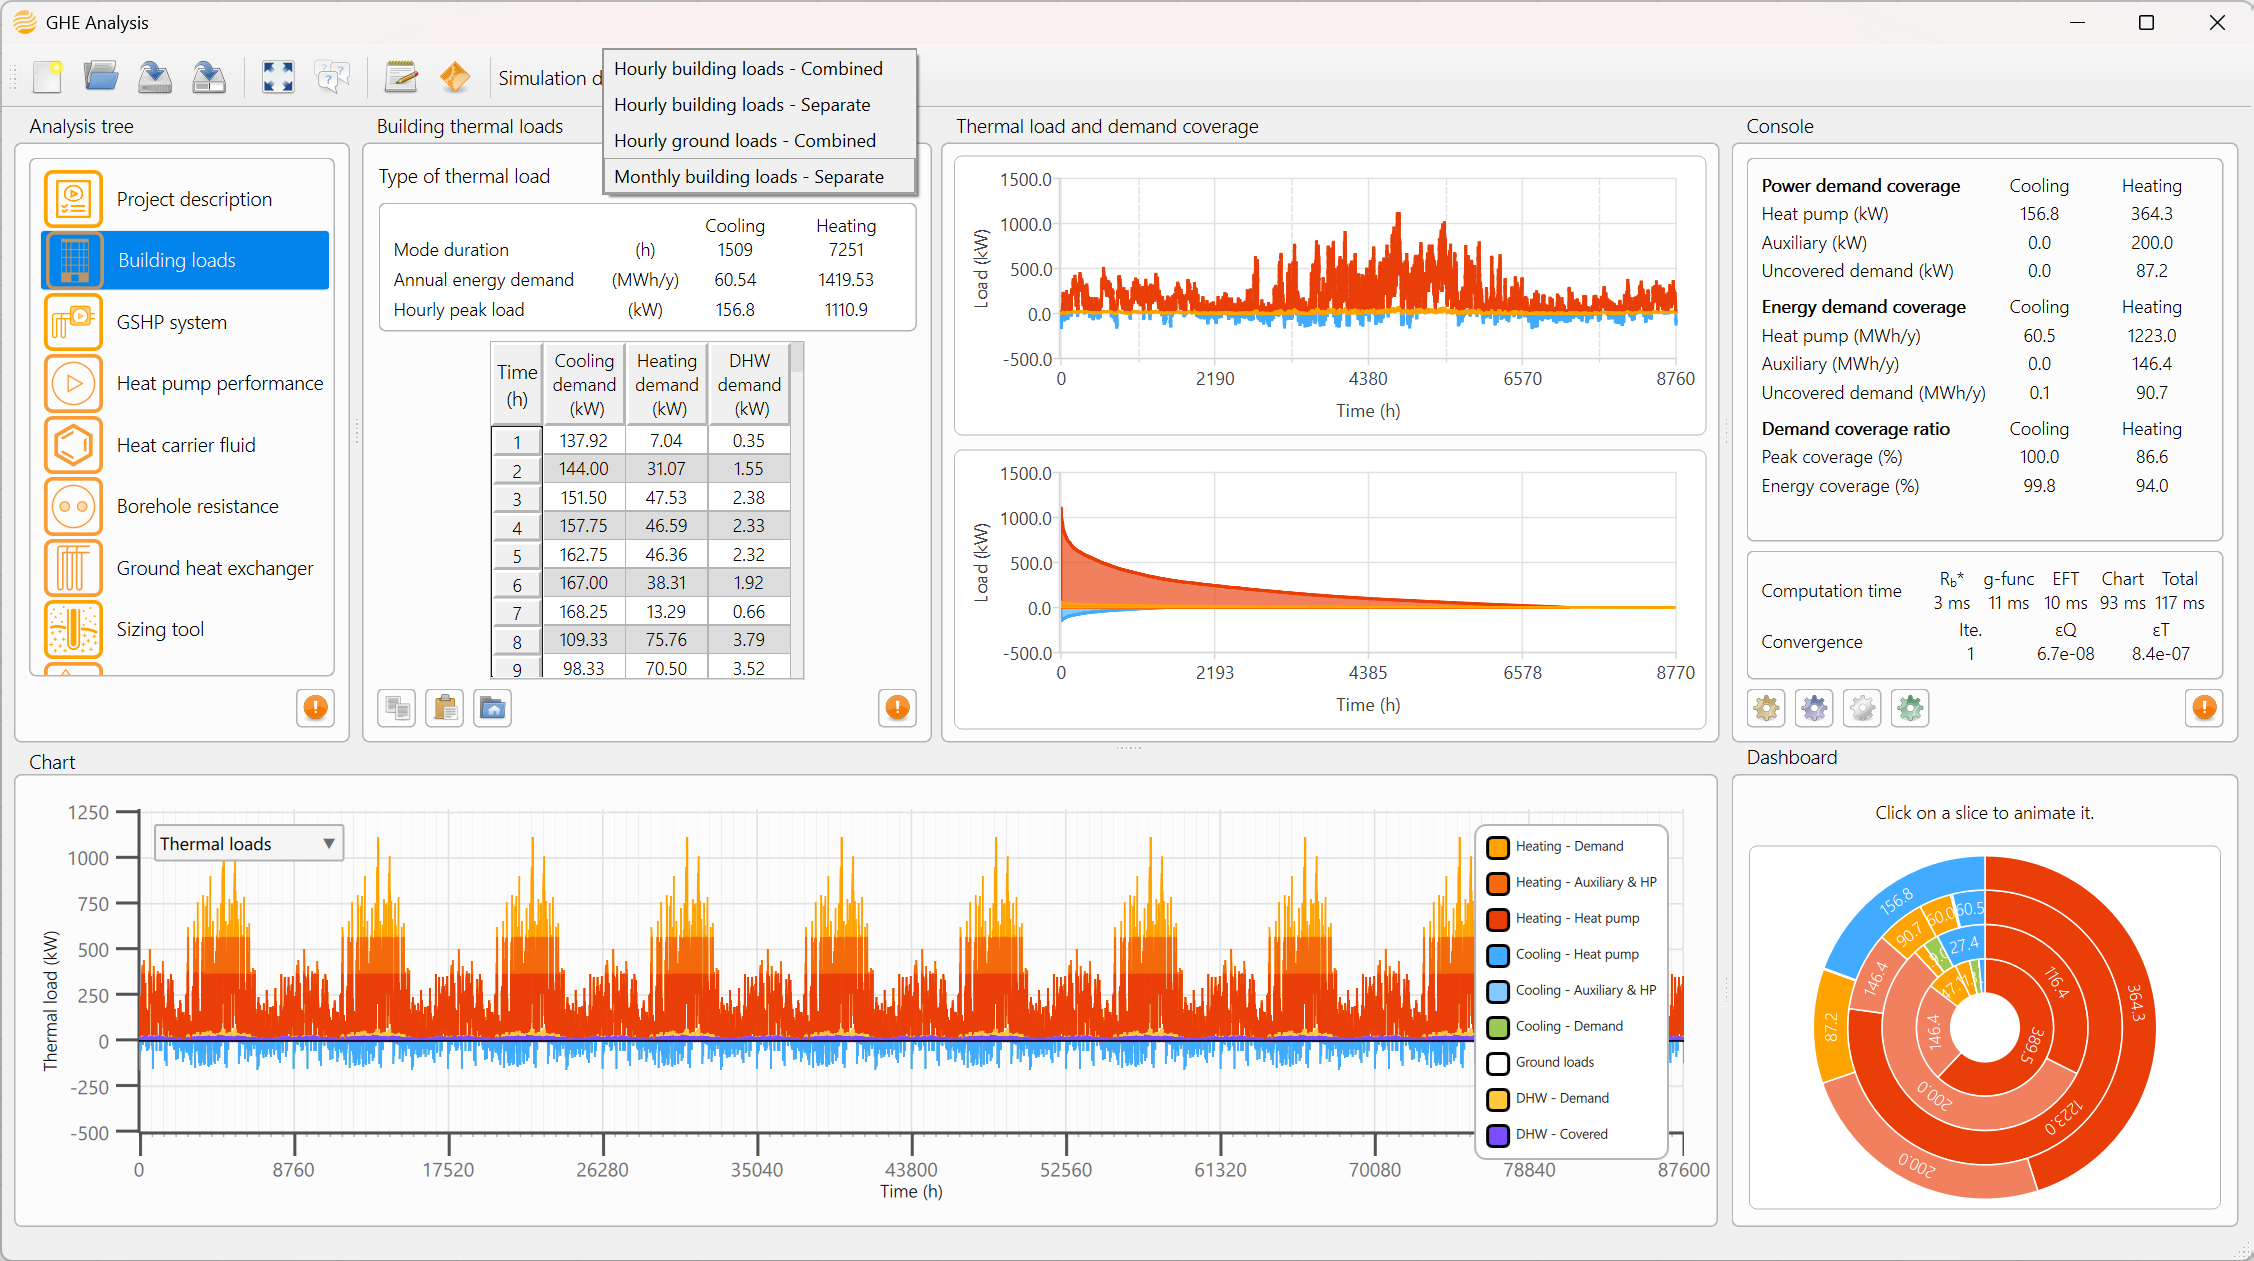Open help speech bubbles icon
2254x1261 pixels.
click(x=332, y=77)
